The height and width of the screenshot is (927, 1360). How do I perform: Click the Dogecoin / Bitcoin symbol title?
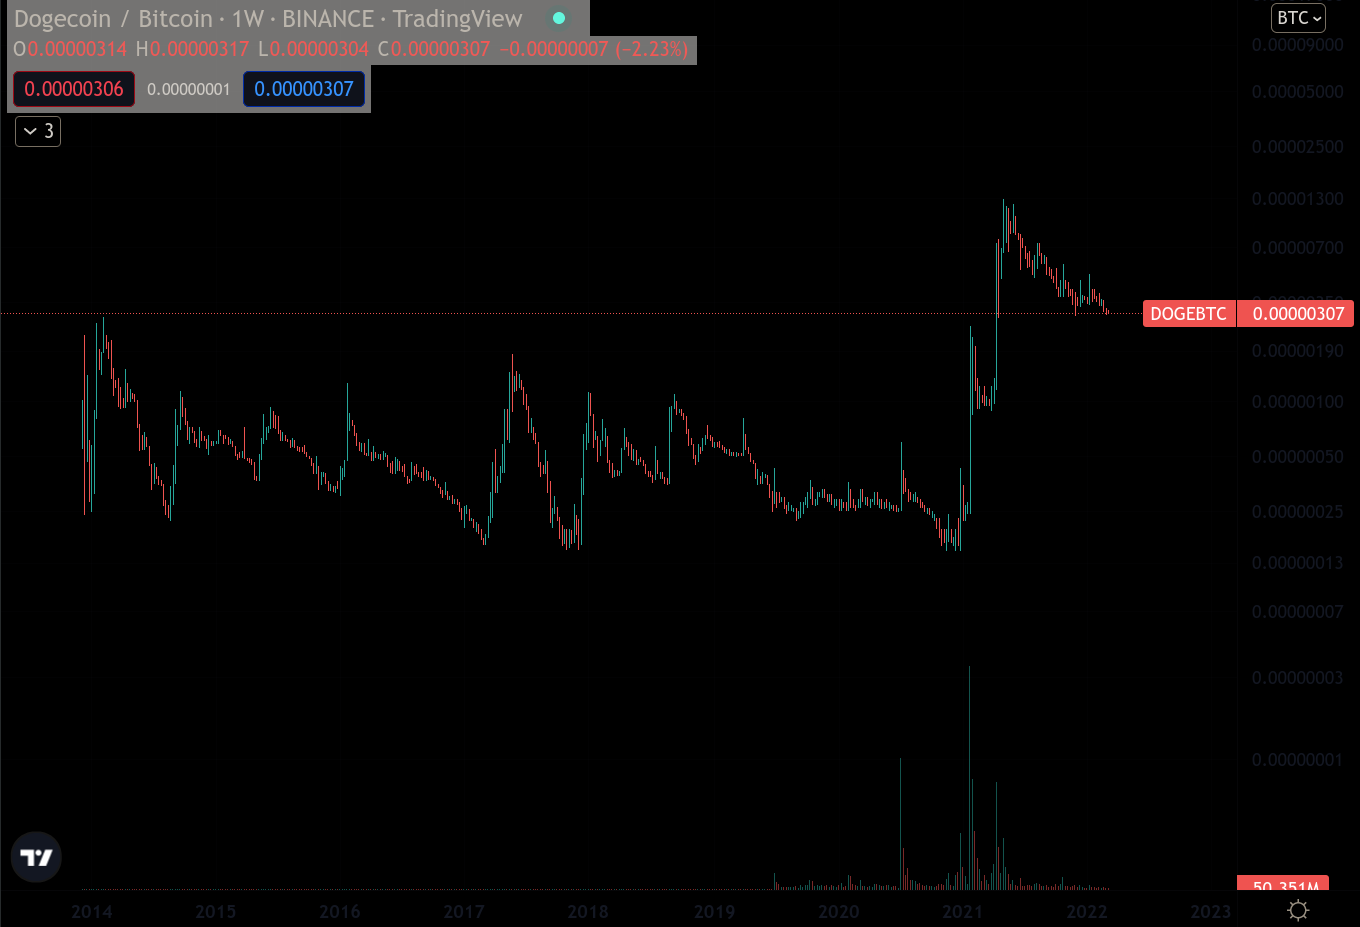268,19
